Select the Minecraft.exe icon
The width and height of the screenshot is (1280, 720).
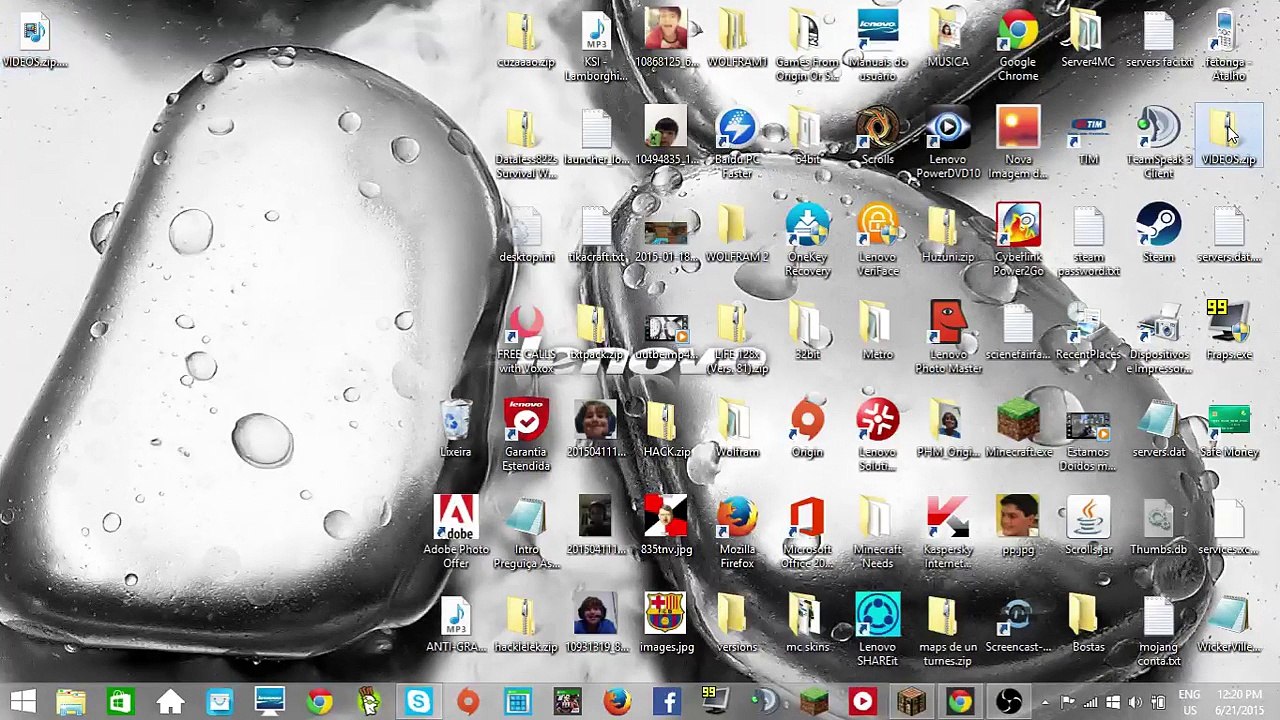(1018, 429)
